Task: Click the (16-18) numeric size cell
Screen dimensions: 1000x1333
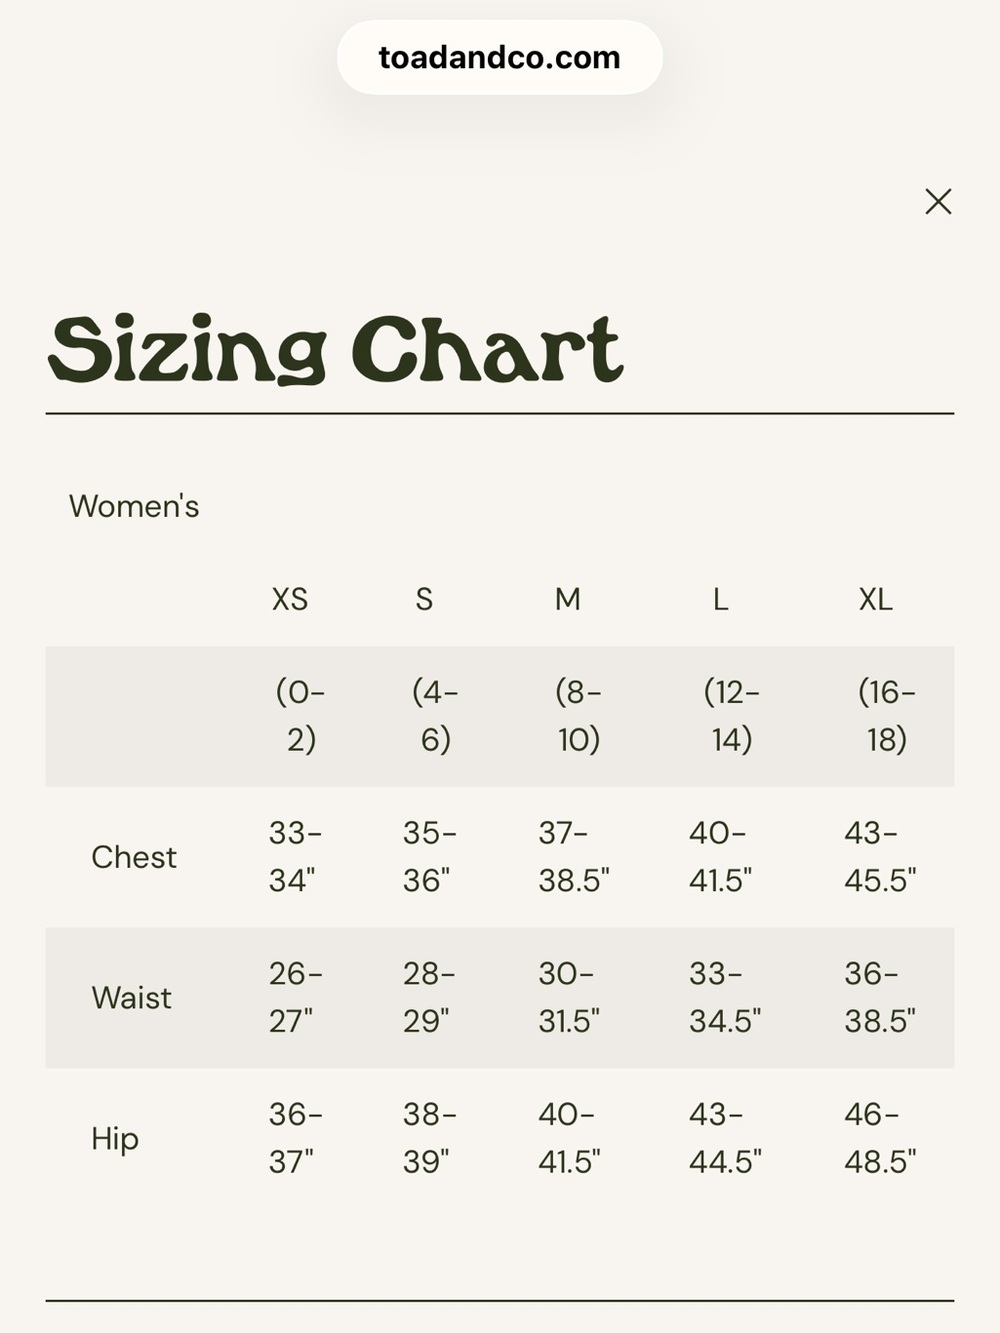Action: (x=886, y=716)
